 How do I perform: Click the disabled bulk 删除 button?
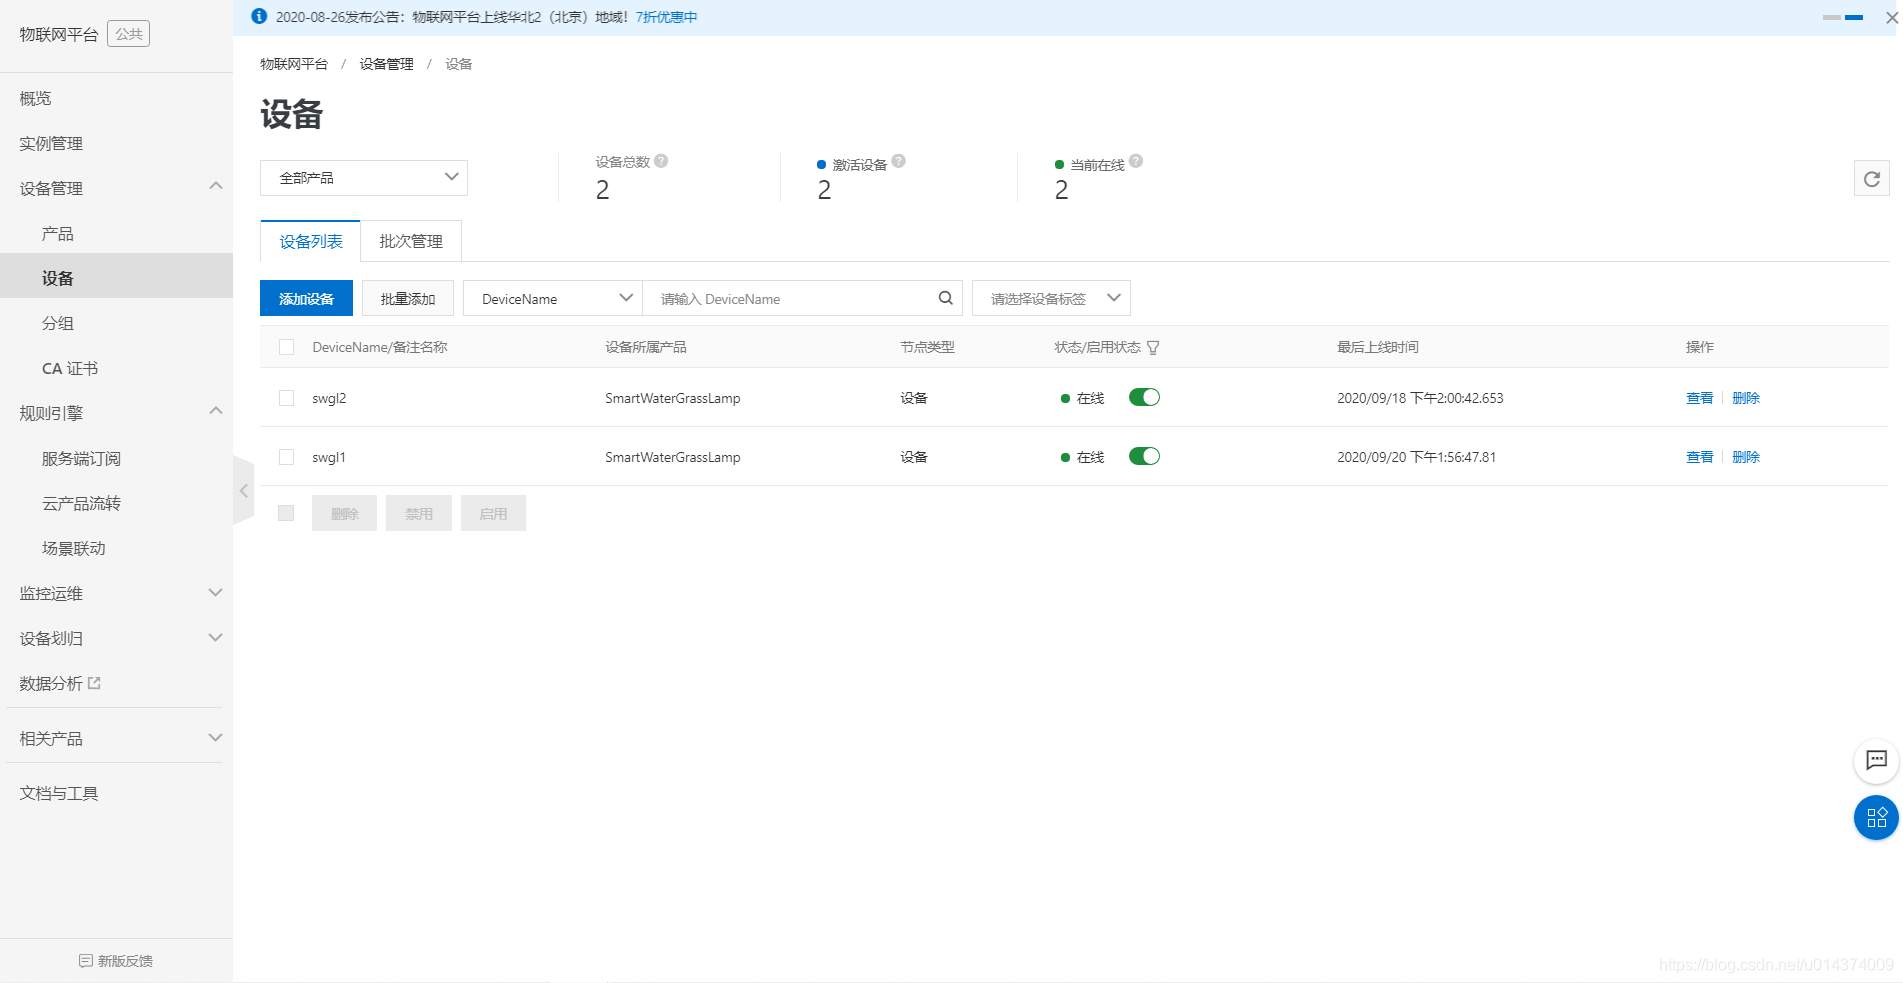[344, 513]
